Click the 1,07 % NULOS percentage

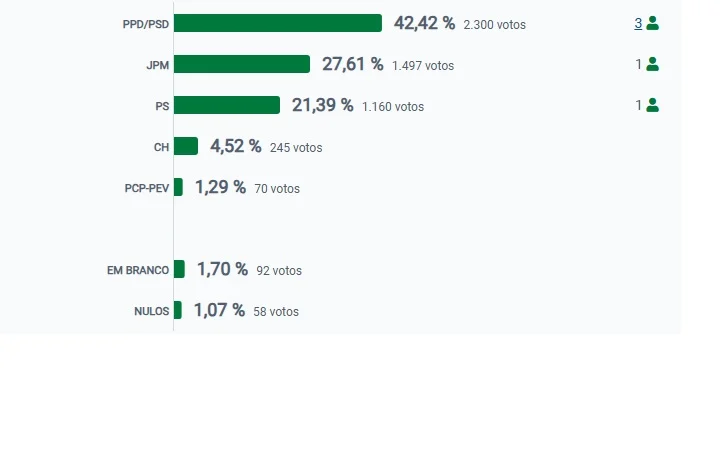219,310
